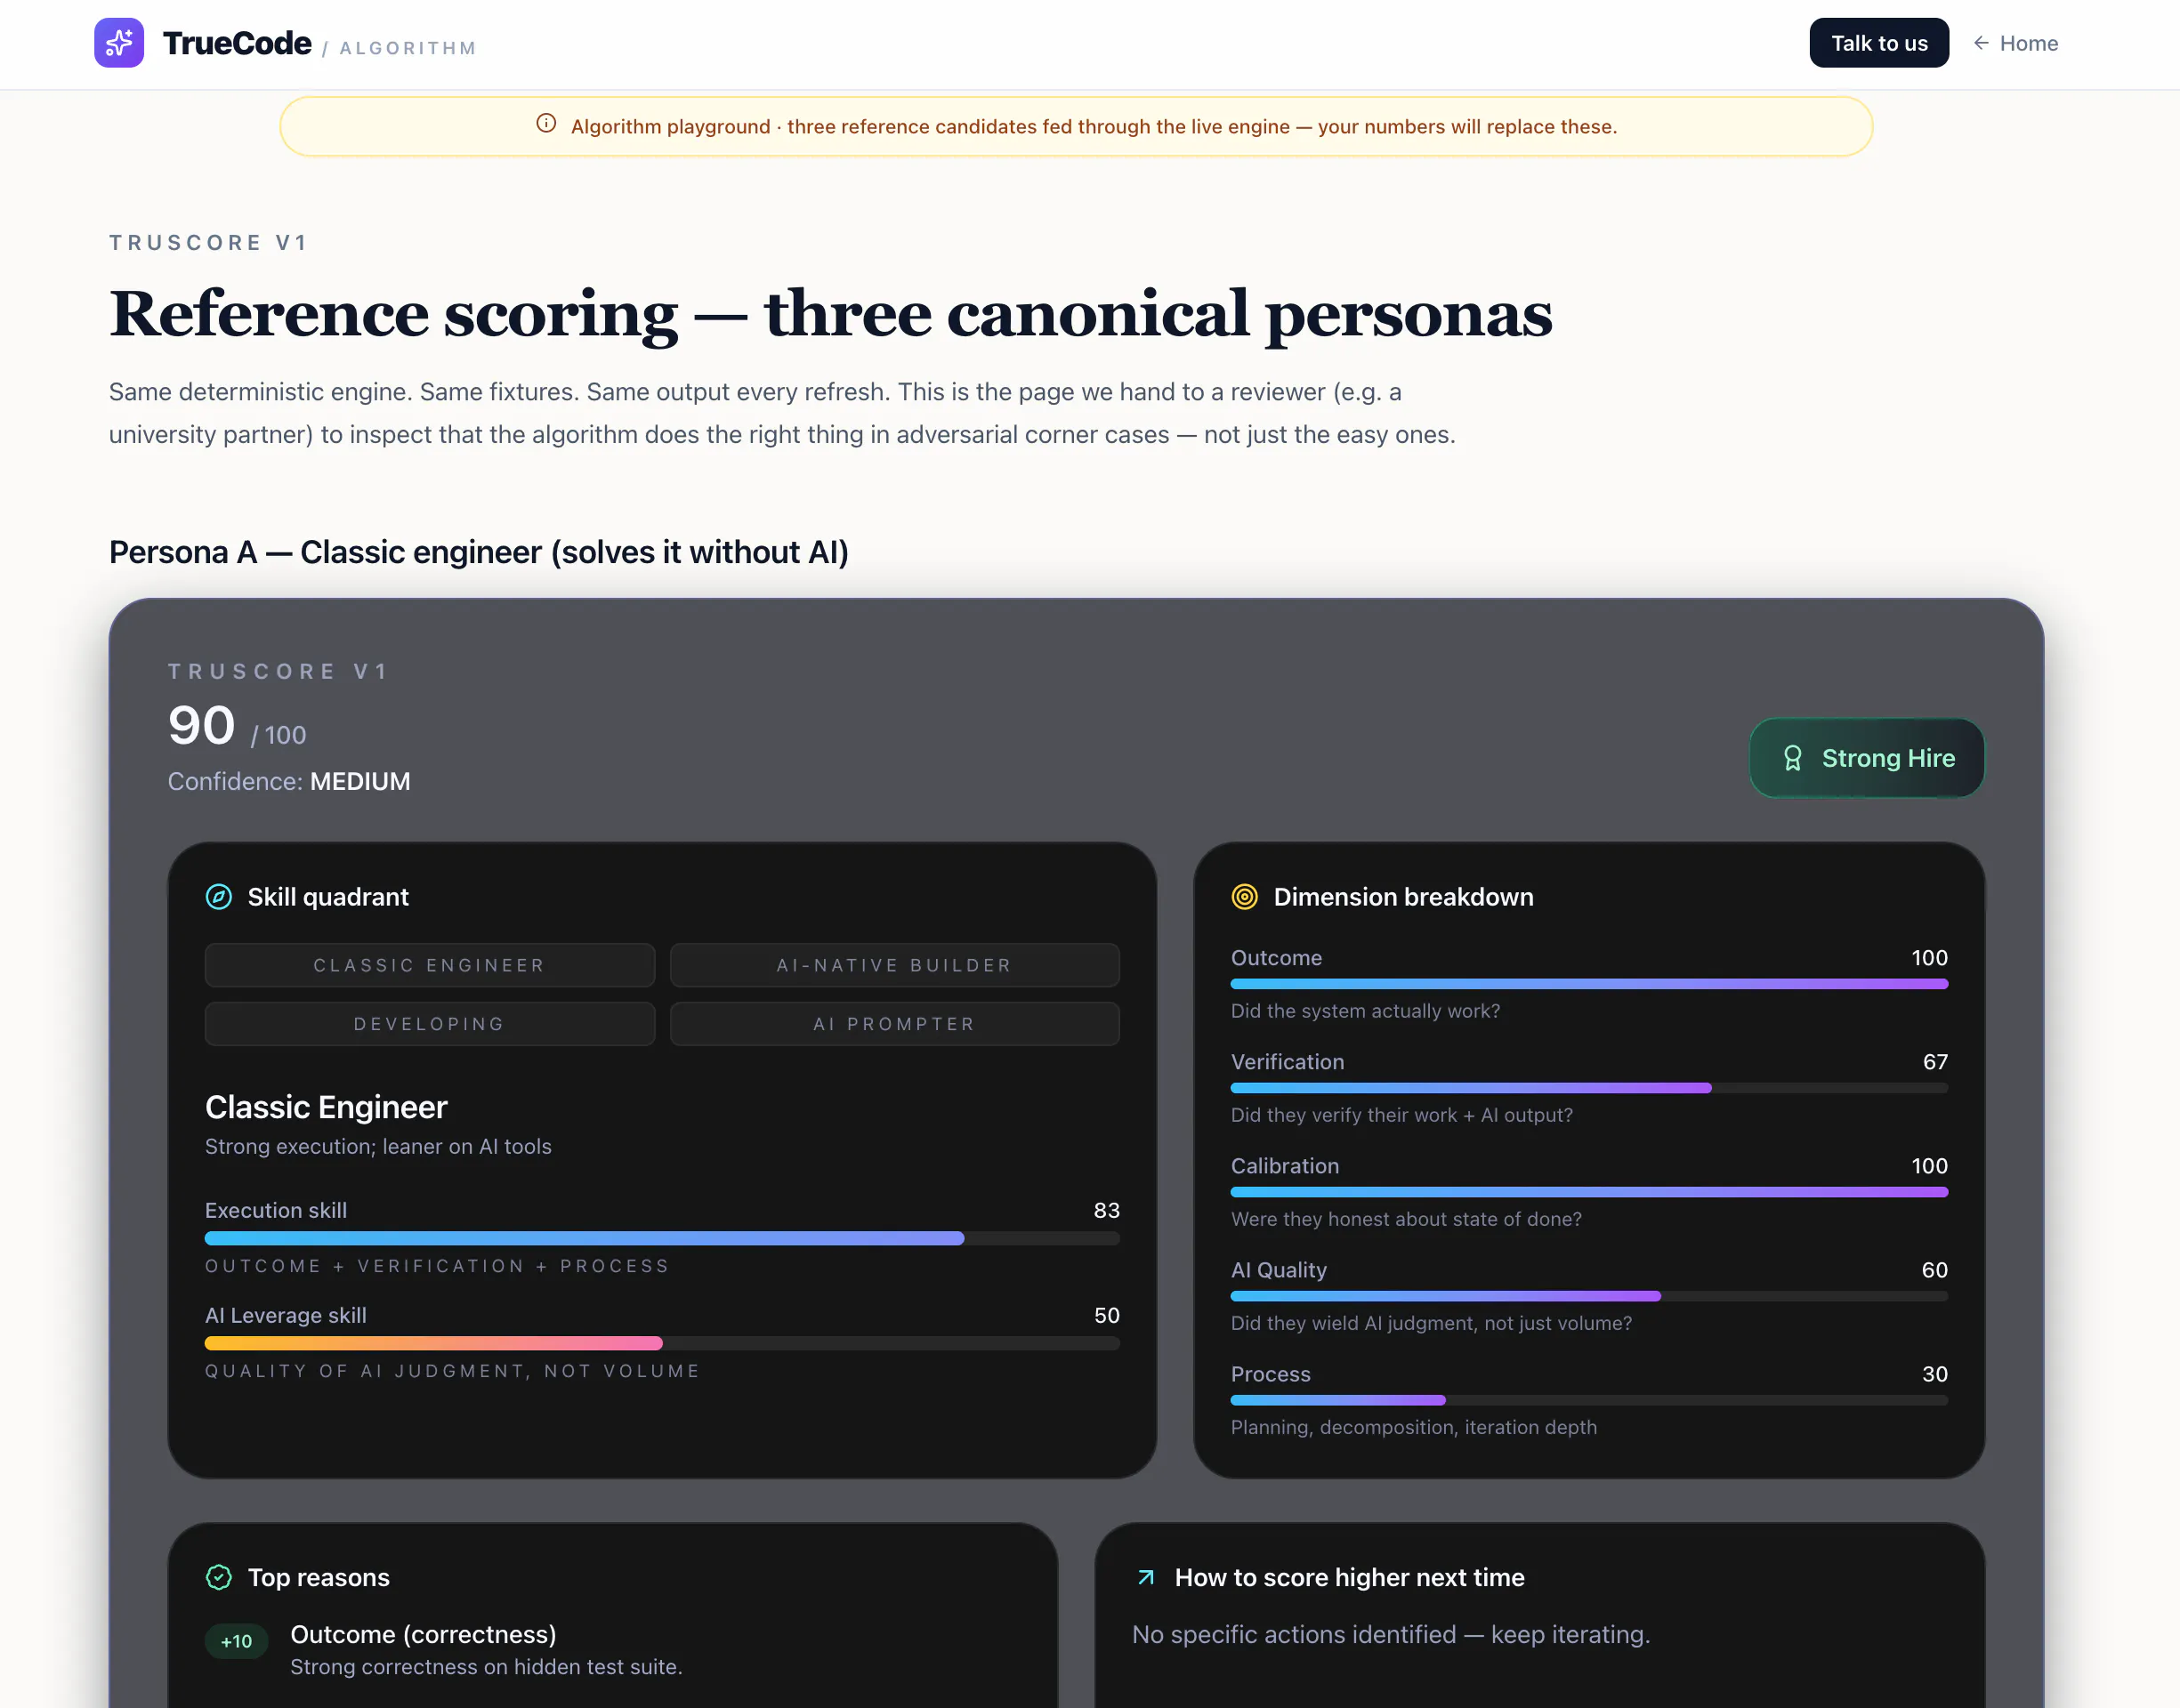Select the DEVELOPING quadrant tile
2180x1708 pixels.
430,1024
